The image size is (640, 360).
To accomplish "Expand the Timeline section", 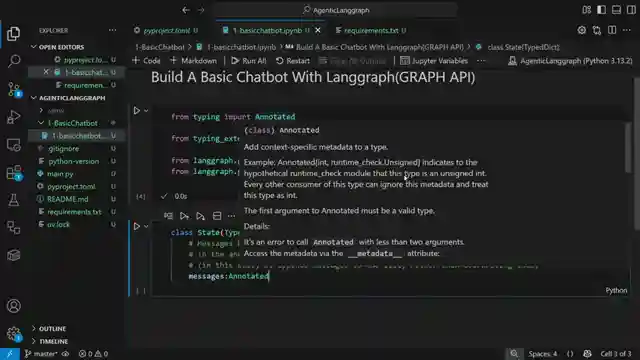I will point(53,341).
